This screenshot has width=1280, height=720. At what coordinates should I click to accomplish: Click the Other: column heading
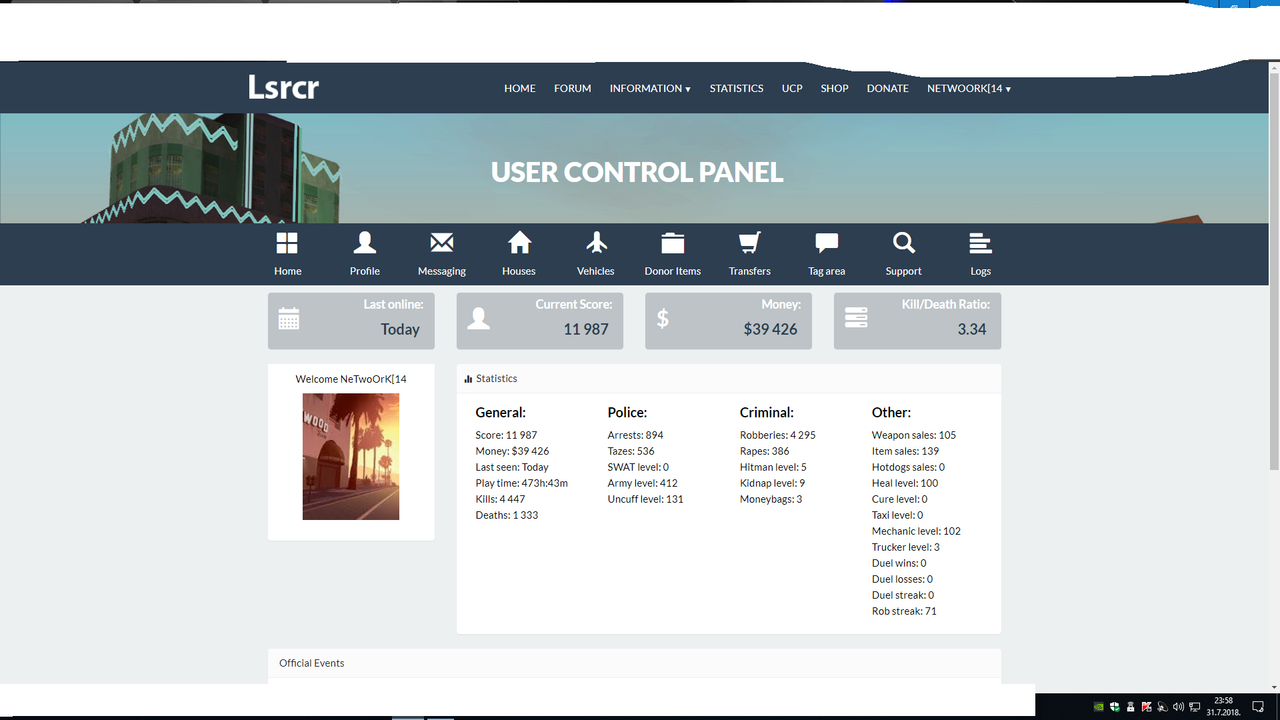tap(892, 412)
